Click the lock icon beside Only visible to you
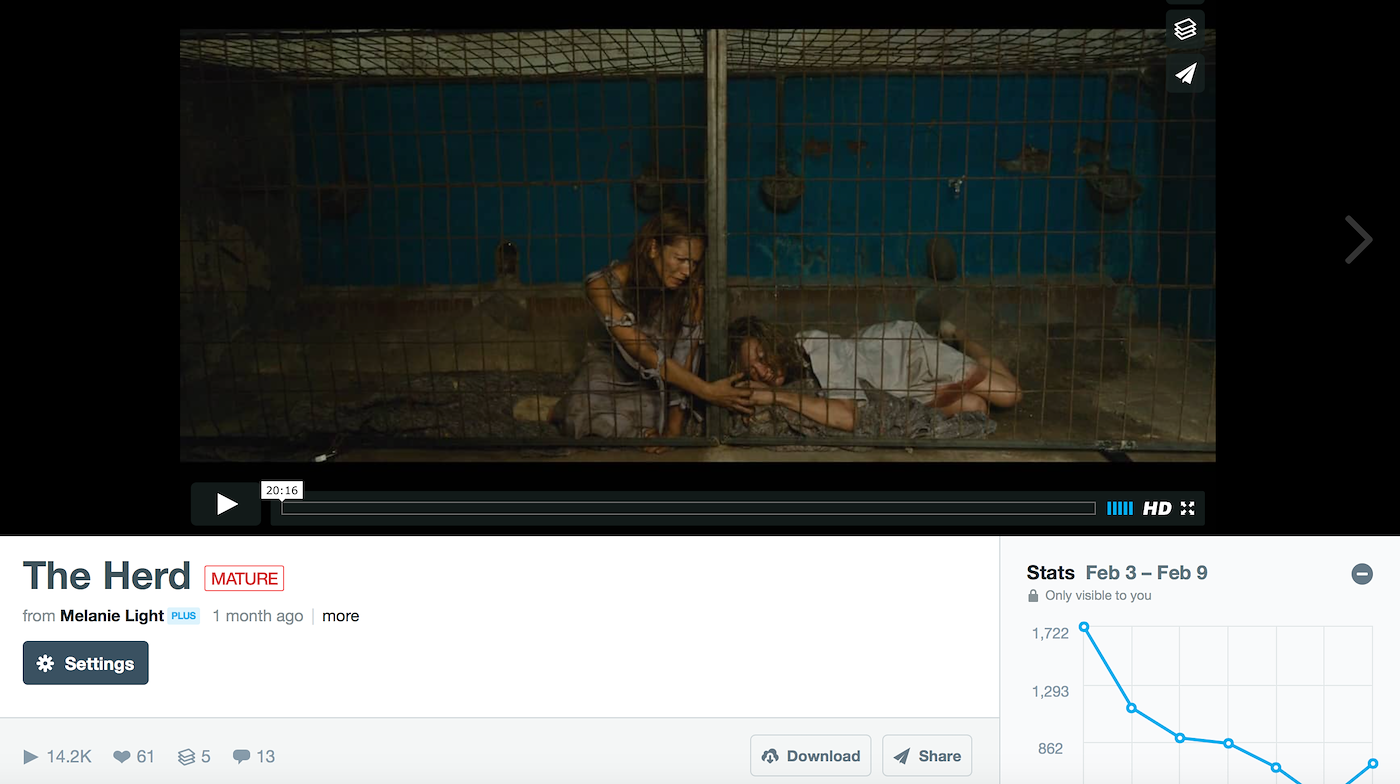Screen dimensions: 1400x784 [1033, 596]
